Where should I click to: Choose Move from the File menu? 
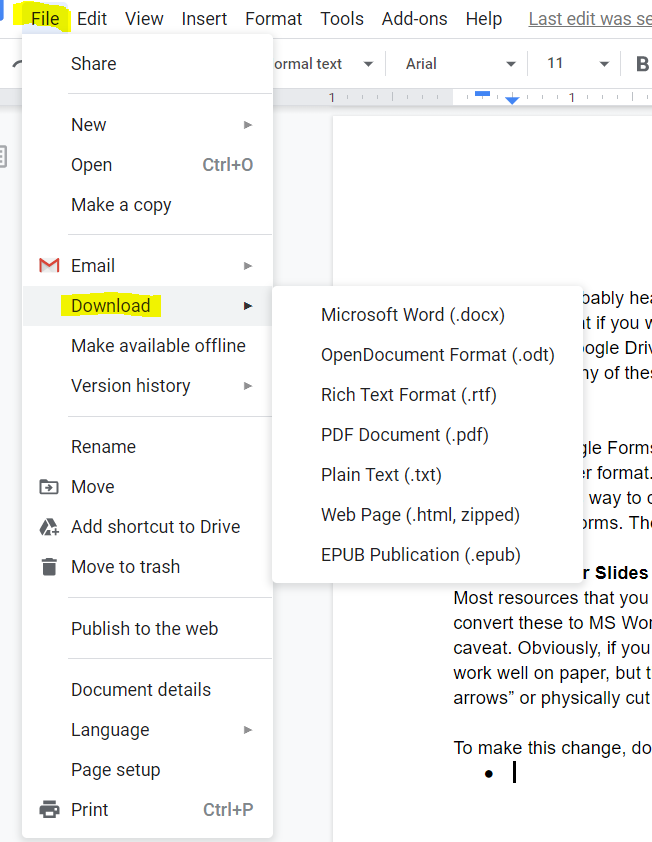148,487
